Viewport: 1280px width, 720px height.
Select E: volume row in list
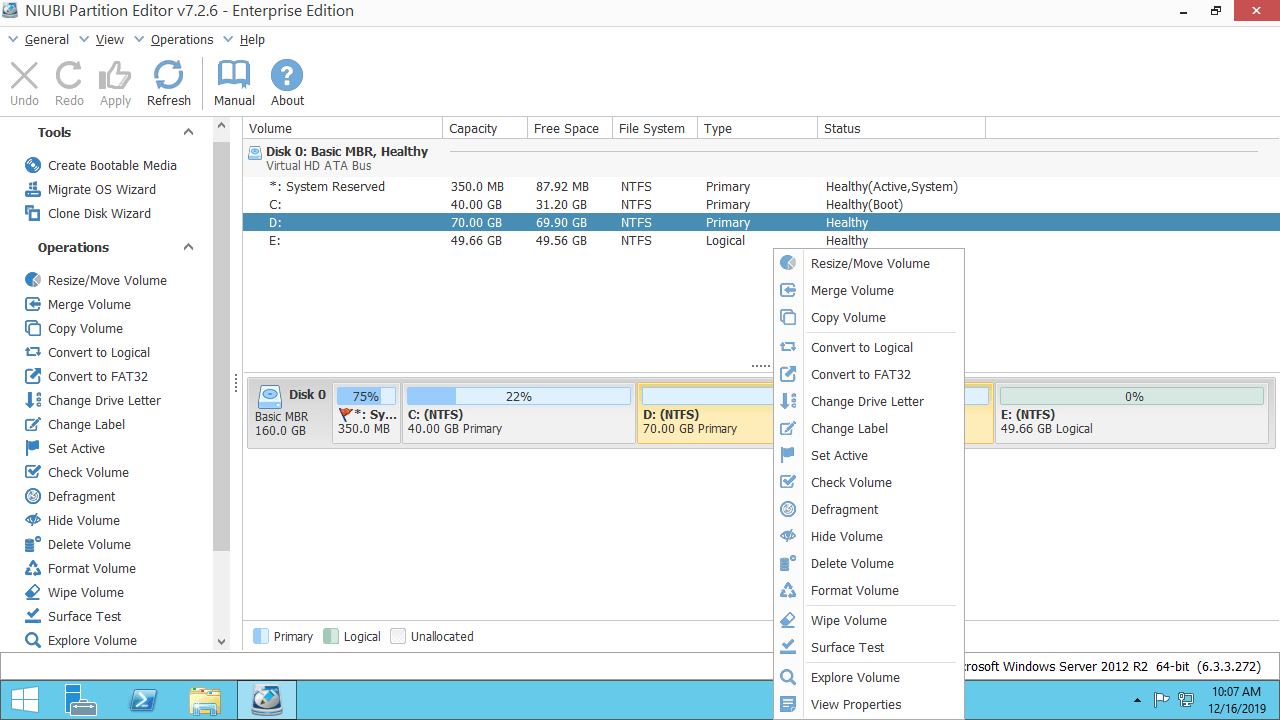tap(276, 241)
